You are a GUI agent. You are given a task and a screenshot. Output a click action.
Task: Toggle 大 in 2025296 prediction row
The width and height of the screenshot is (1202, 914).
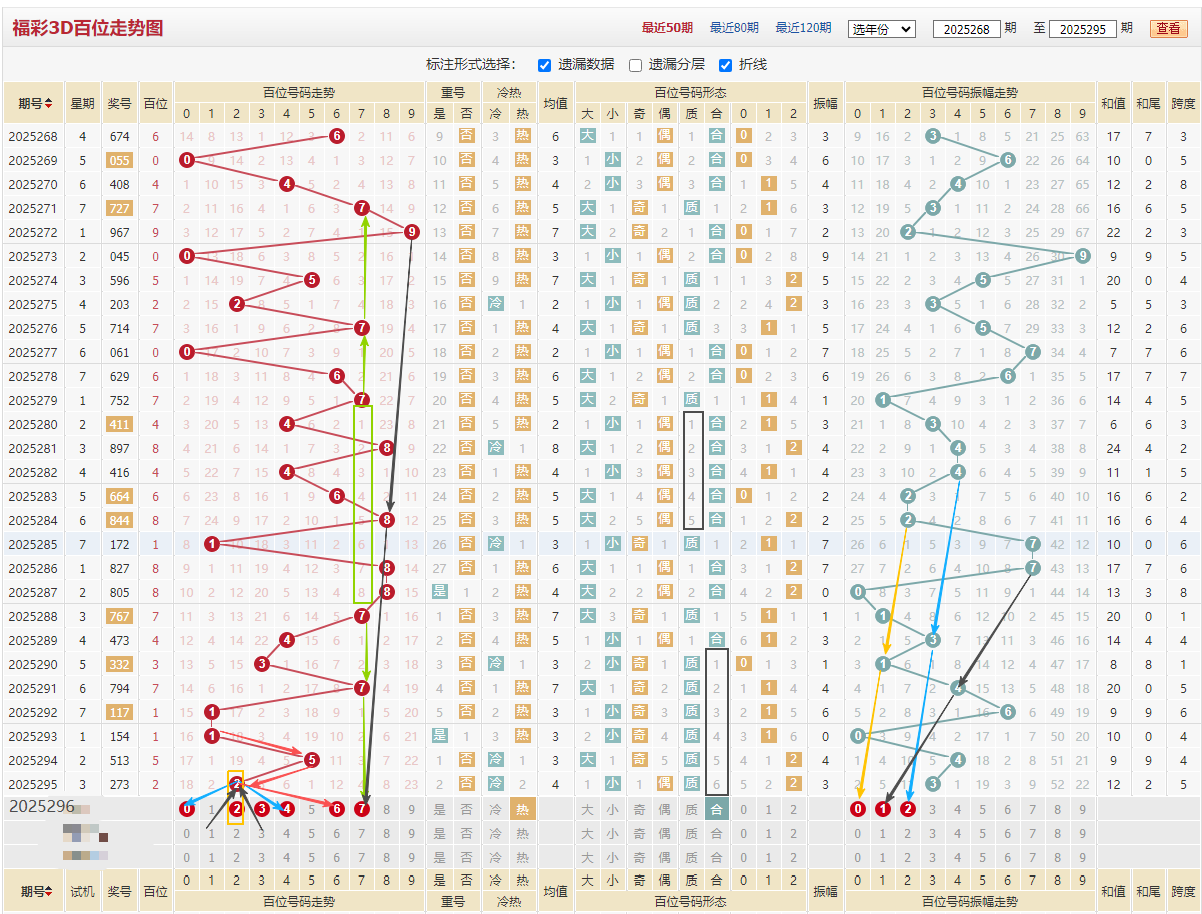tap(587, 809)
